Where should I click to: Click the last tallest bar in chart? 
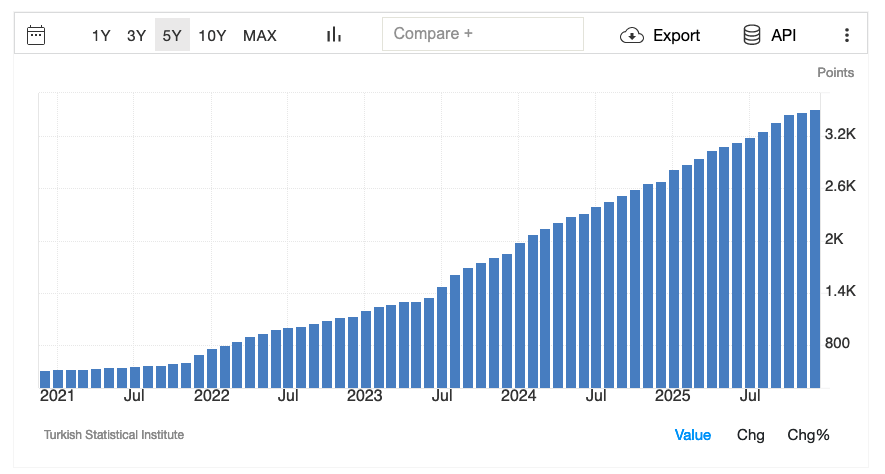click(815, 250)
